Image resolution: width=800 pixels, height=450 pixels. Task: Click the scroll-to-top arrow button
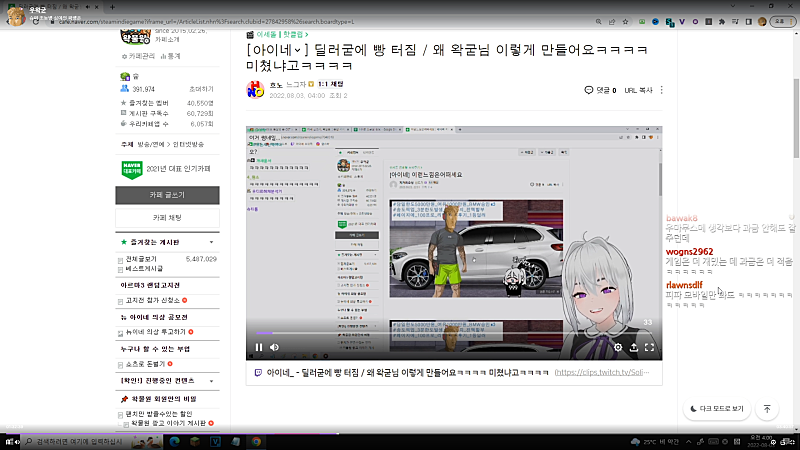(767, 409)
